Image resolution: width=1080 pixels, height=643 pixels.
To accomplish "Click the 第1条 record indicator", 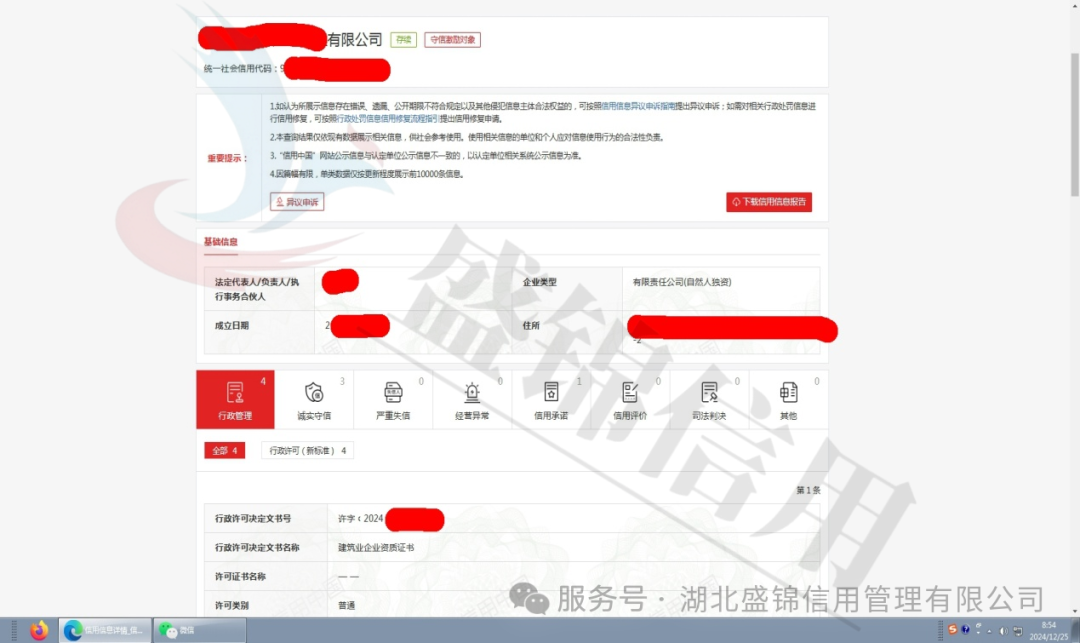I will (808, 490).
